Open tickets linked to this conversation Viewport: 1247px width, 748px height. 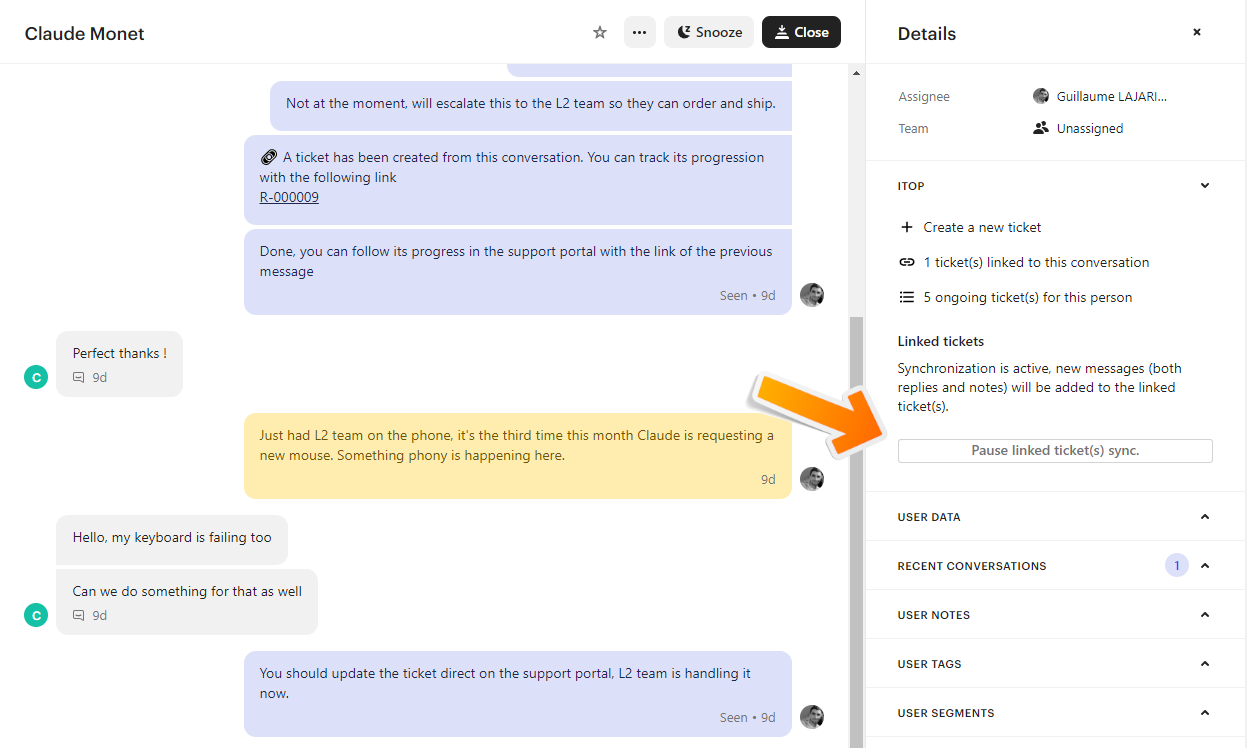[x=1035, y=262]
